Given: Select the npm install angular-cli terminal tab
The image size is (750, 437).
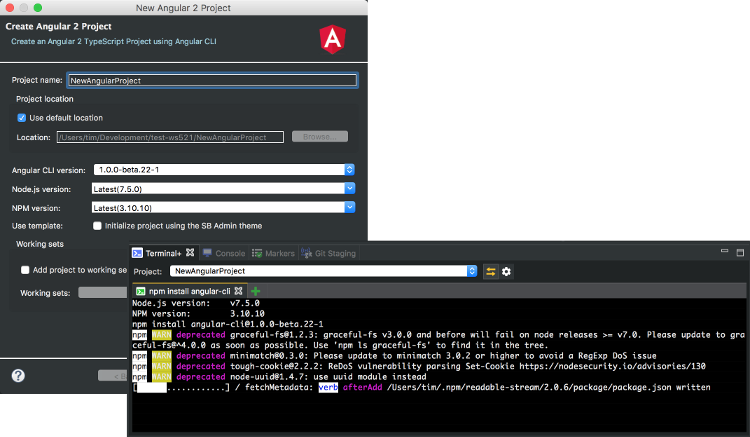Looking at the screenshot, I should coord(189,291).
